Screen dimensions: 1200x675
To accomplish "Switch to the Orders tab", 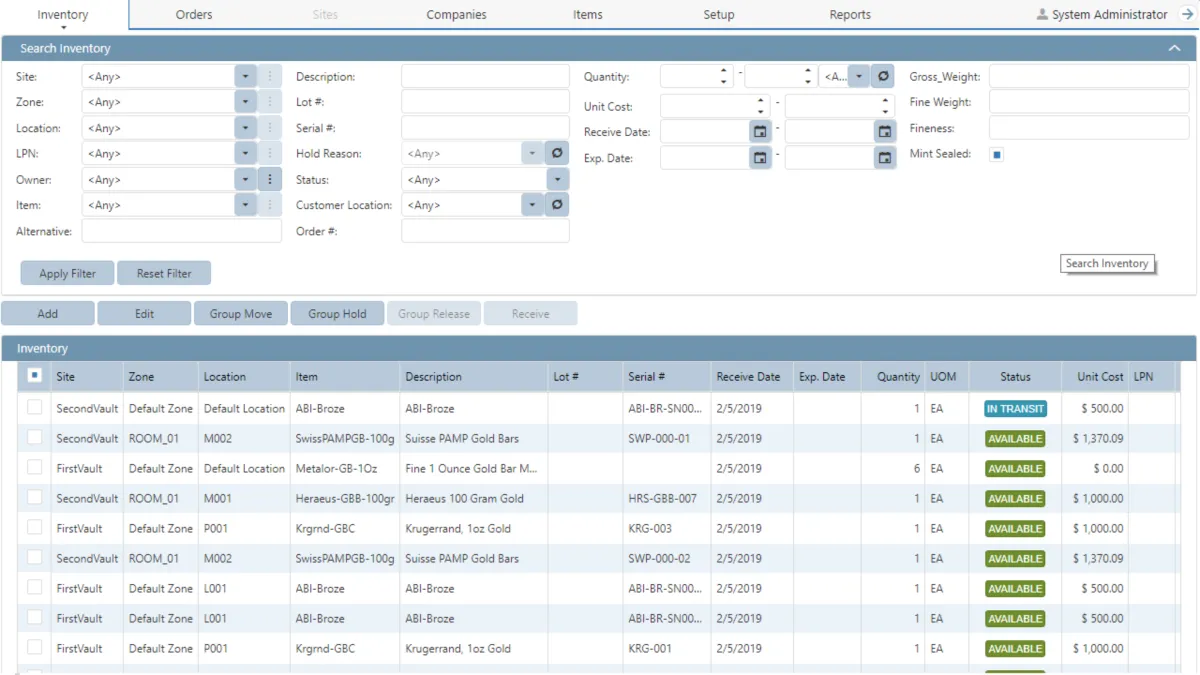I will (194, 15).
